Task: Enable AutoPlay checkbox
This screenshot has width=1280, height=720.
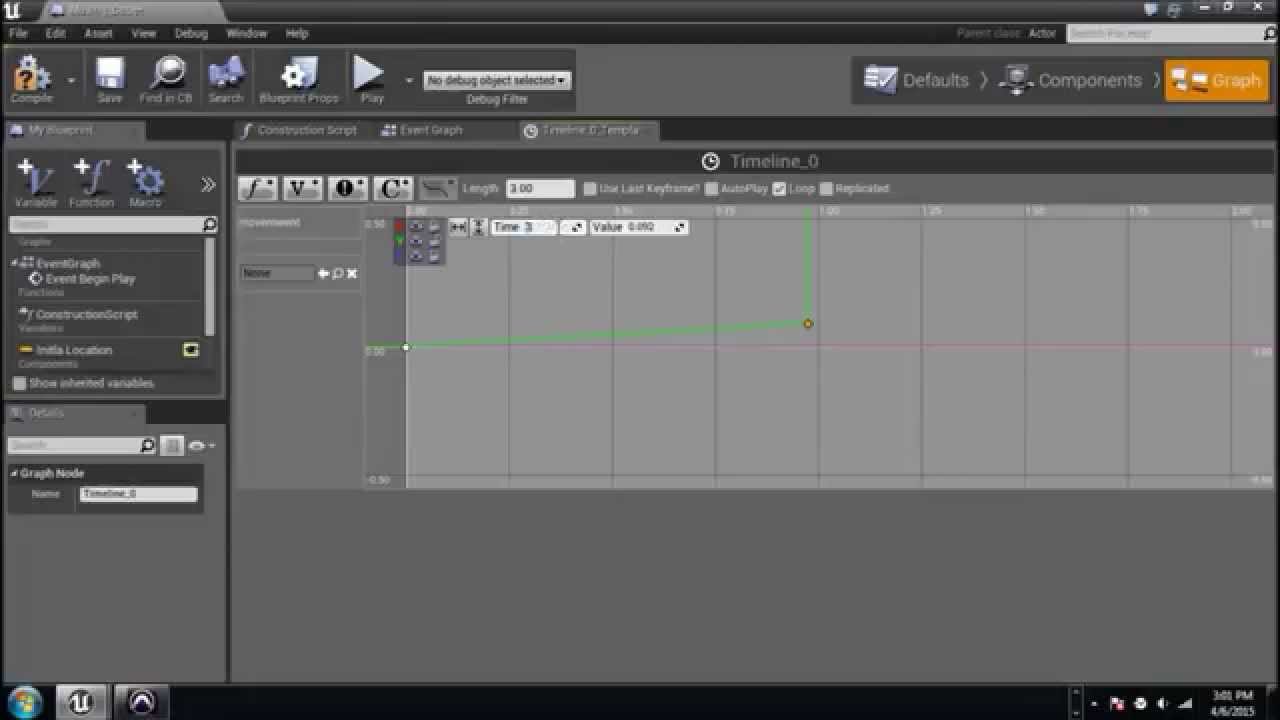Action: pos(712,188)
